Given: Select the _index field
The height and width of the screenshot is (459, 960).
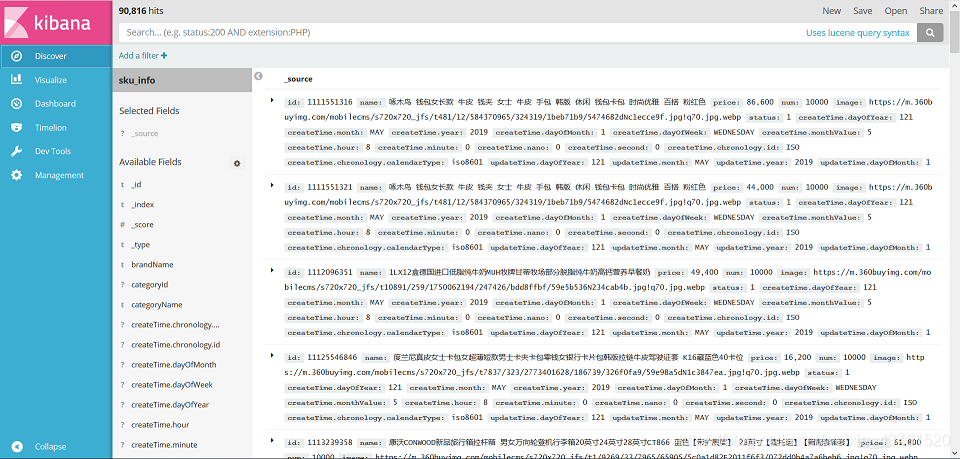Looking at the screenshot, I should [143, 204].
